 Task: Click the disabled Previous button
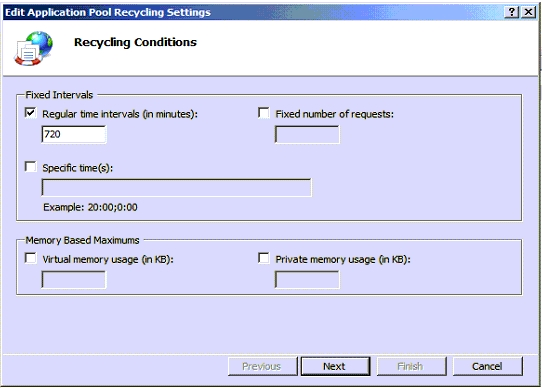click(262, 366)
